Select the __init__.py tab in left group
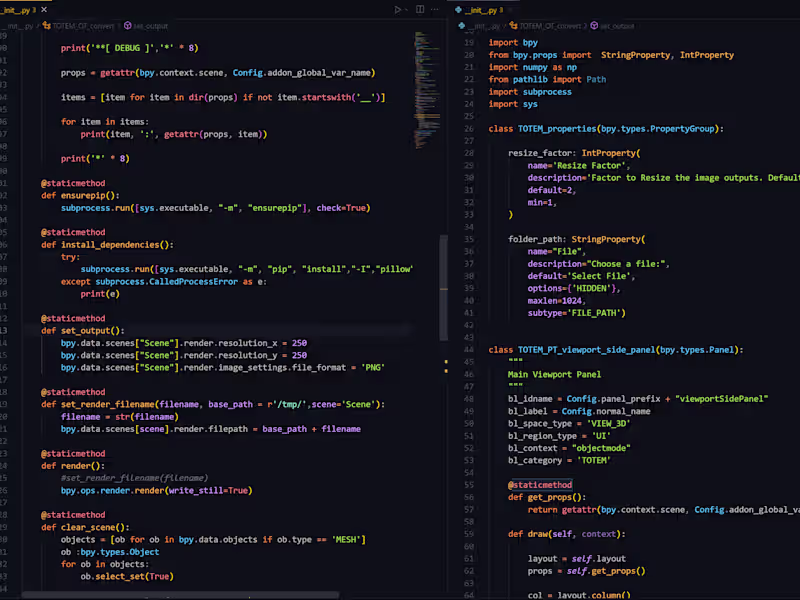 point(14,9)
